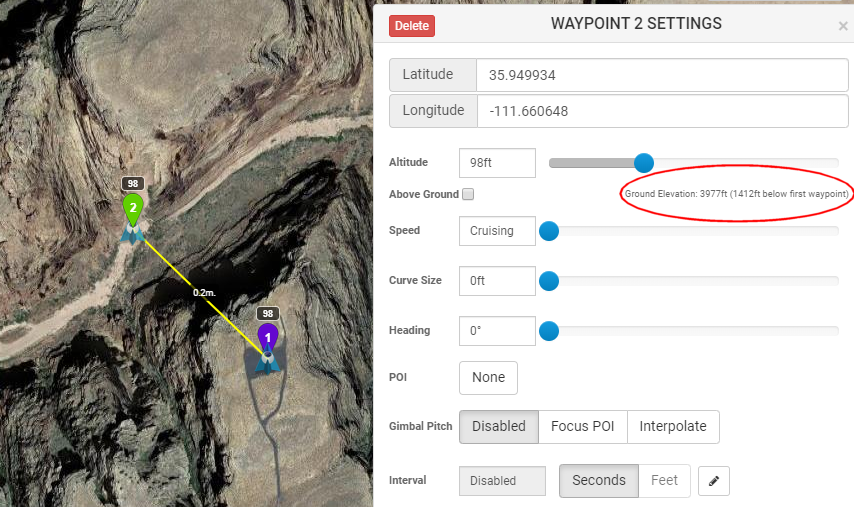The image size is (854, 507).
Task: Enable the Above Ground checkbox
Action: click(468, 194)
